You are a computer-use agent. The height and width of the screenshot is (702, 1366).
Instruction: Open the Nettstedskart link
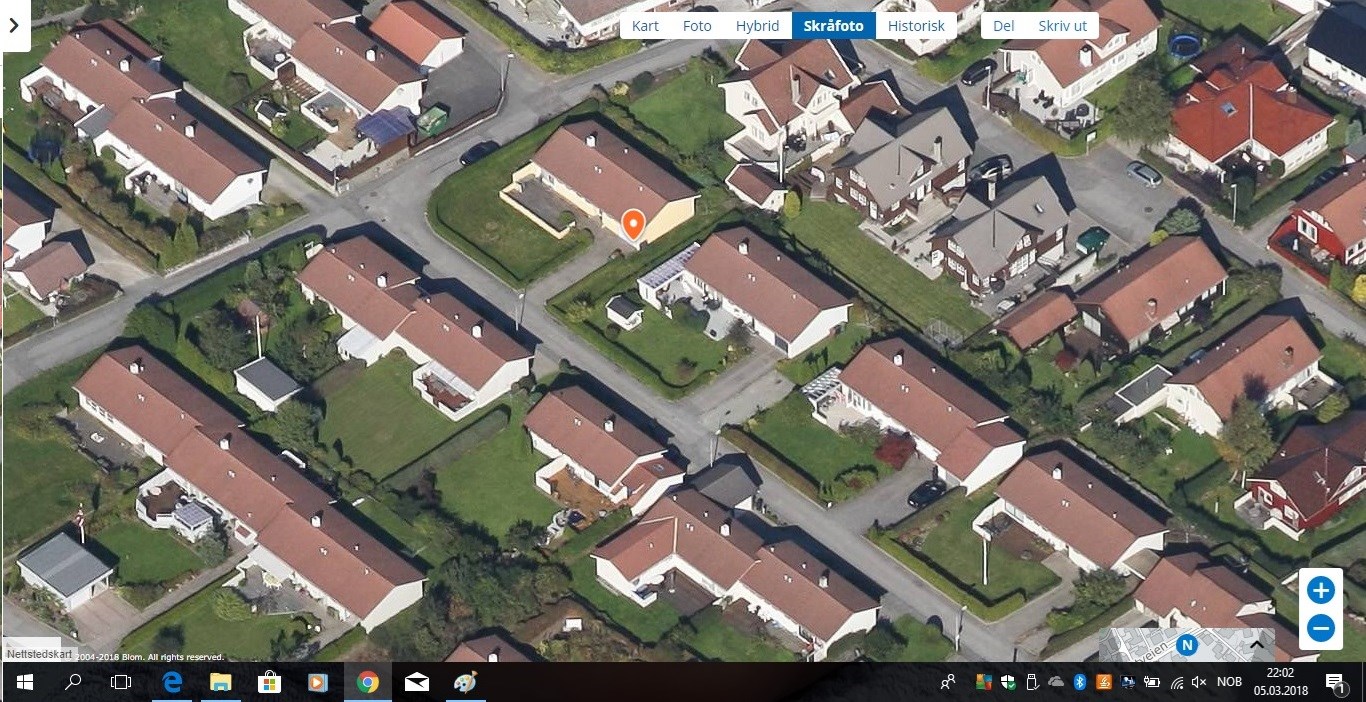(x=32, y=653)
